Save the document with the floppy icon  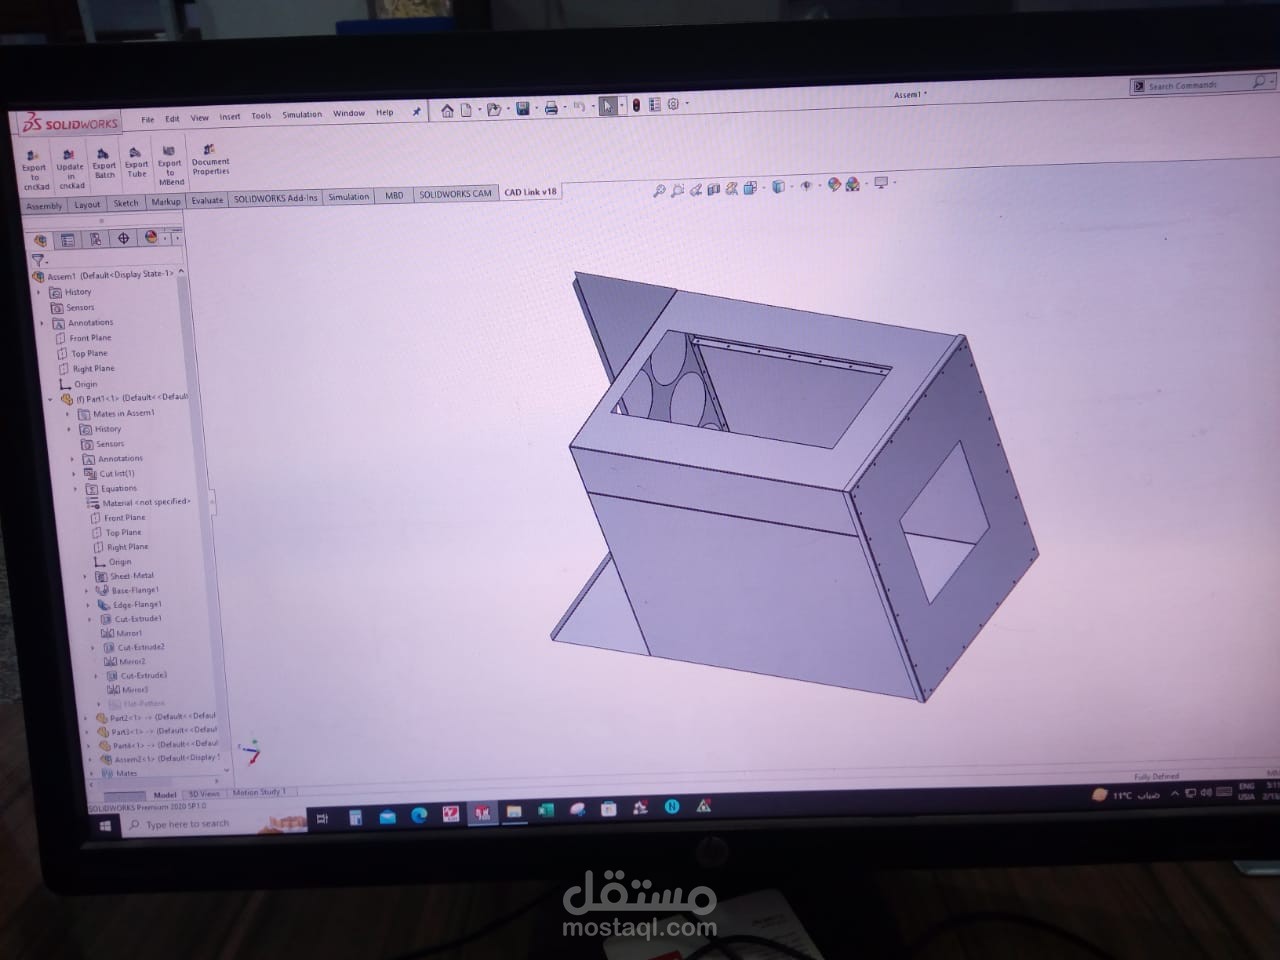[522, 108]
